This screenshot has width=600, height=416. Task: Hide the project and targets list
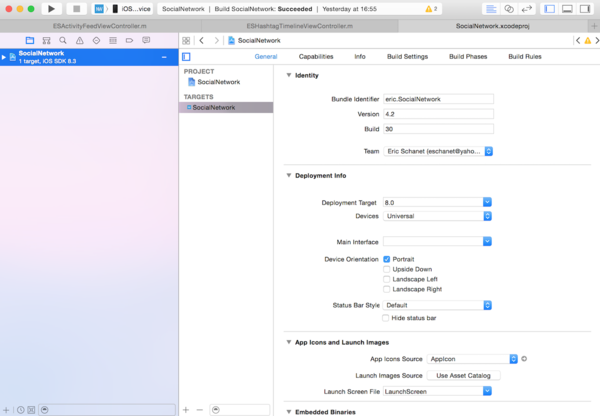point(186,57)
